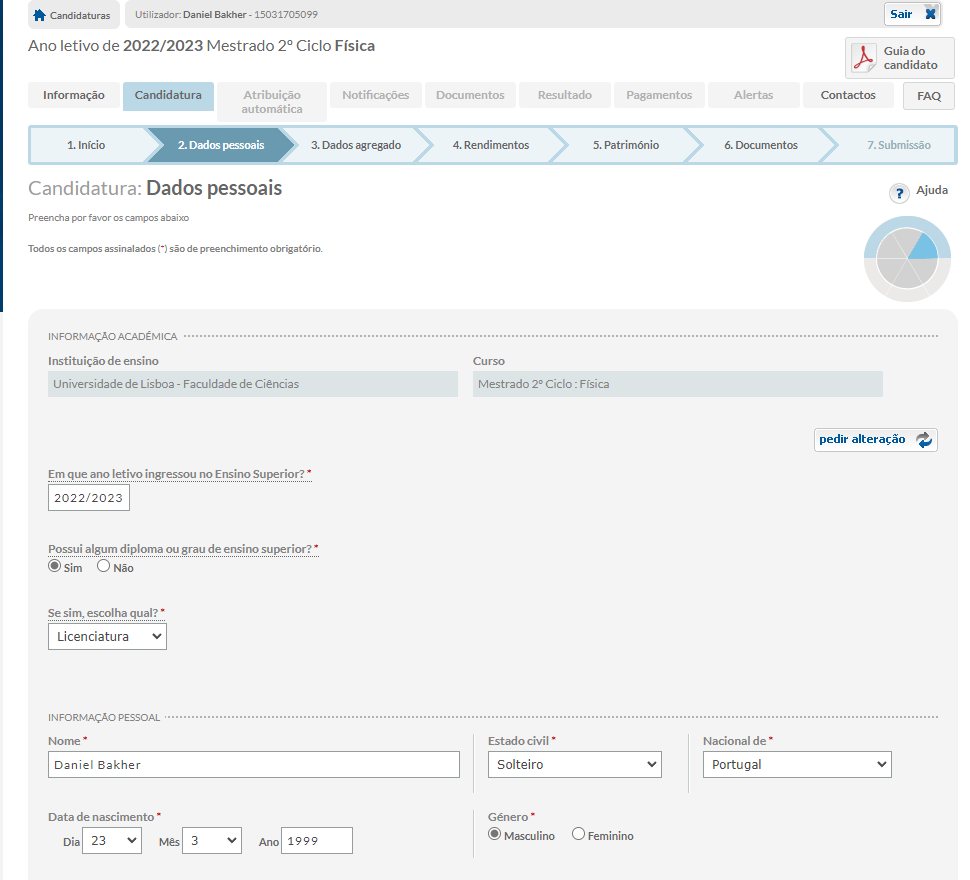Open the Nacional de Portugal dropdown
This screenshot has height=880, width=970.
pos(797,764)
